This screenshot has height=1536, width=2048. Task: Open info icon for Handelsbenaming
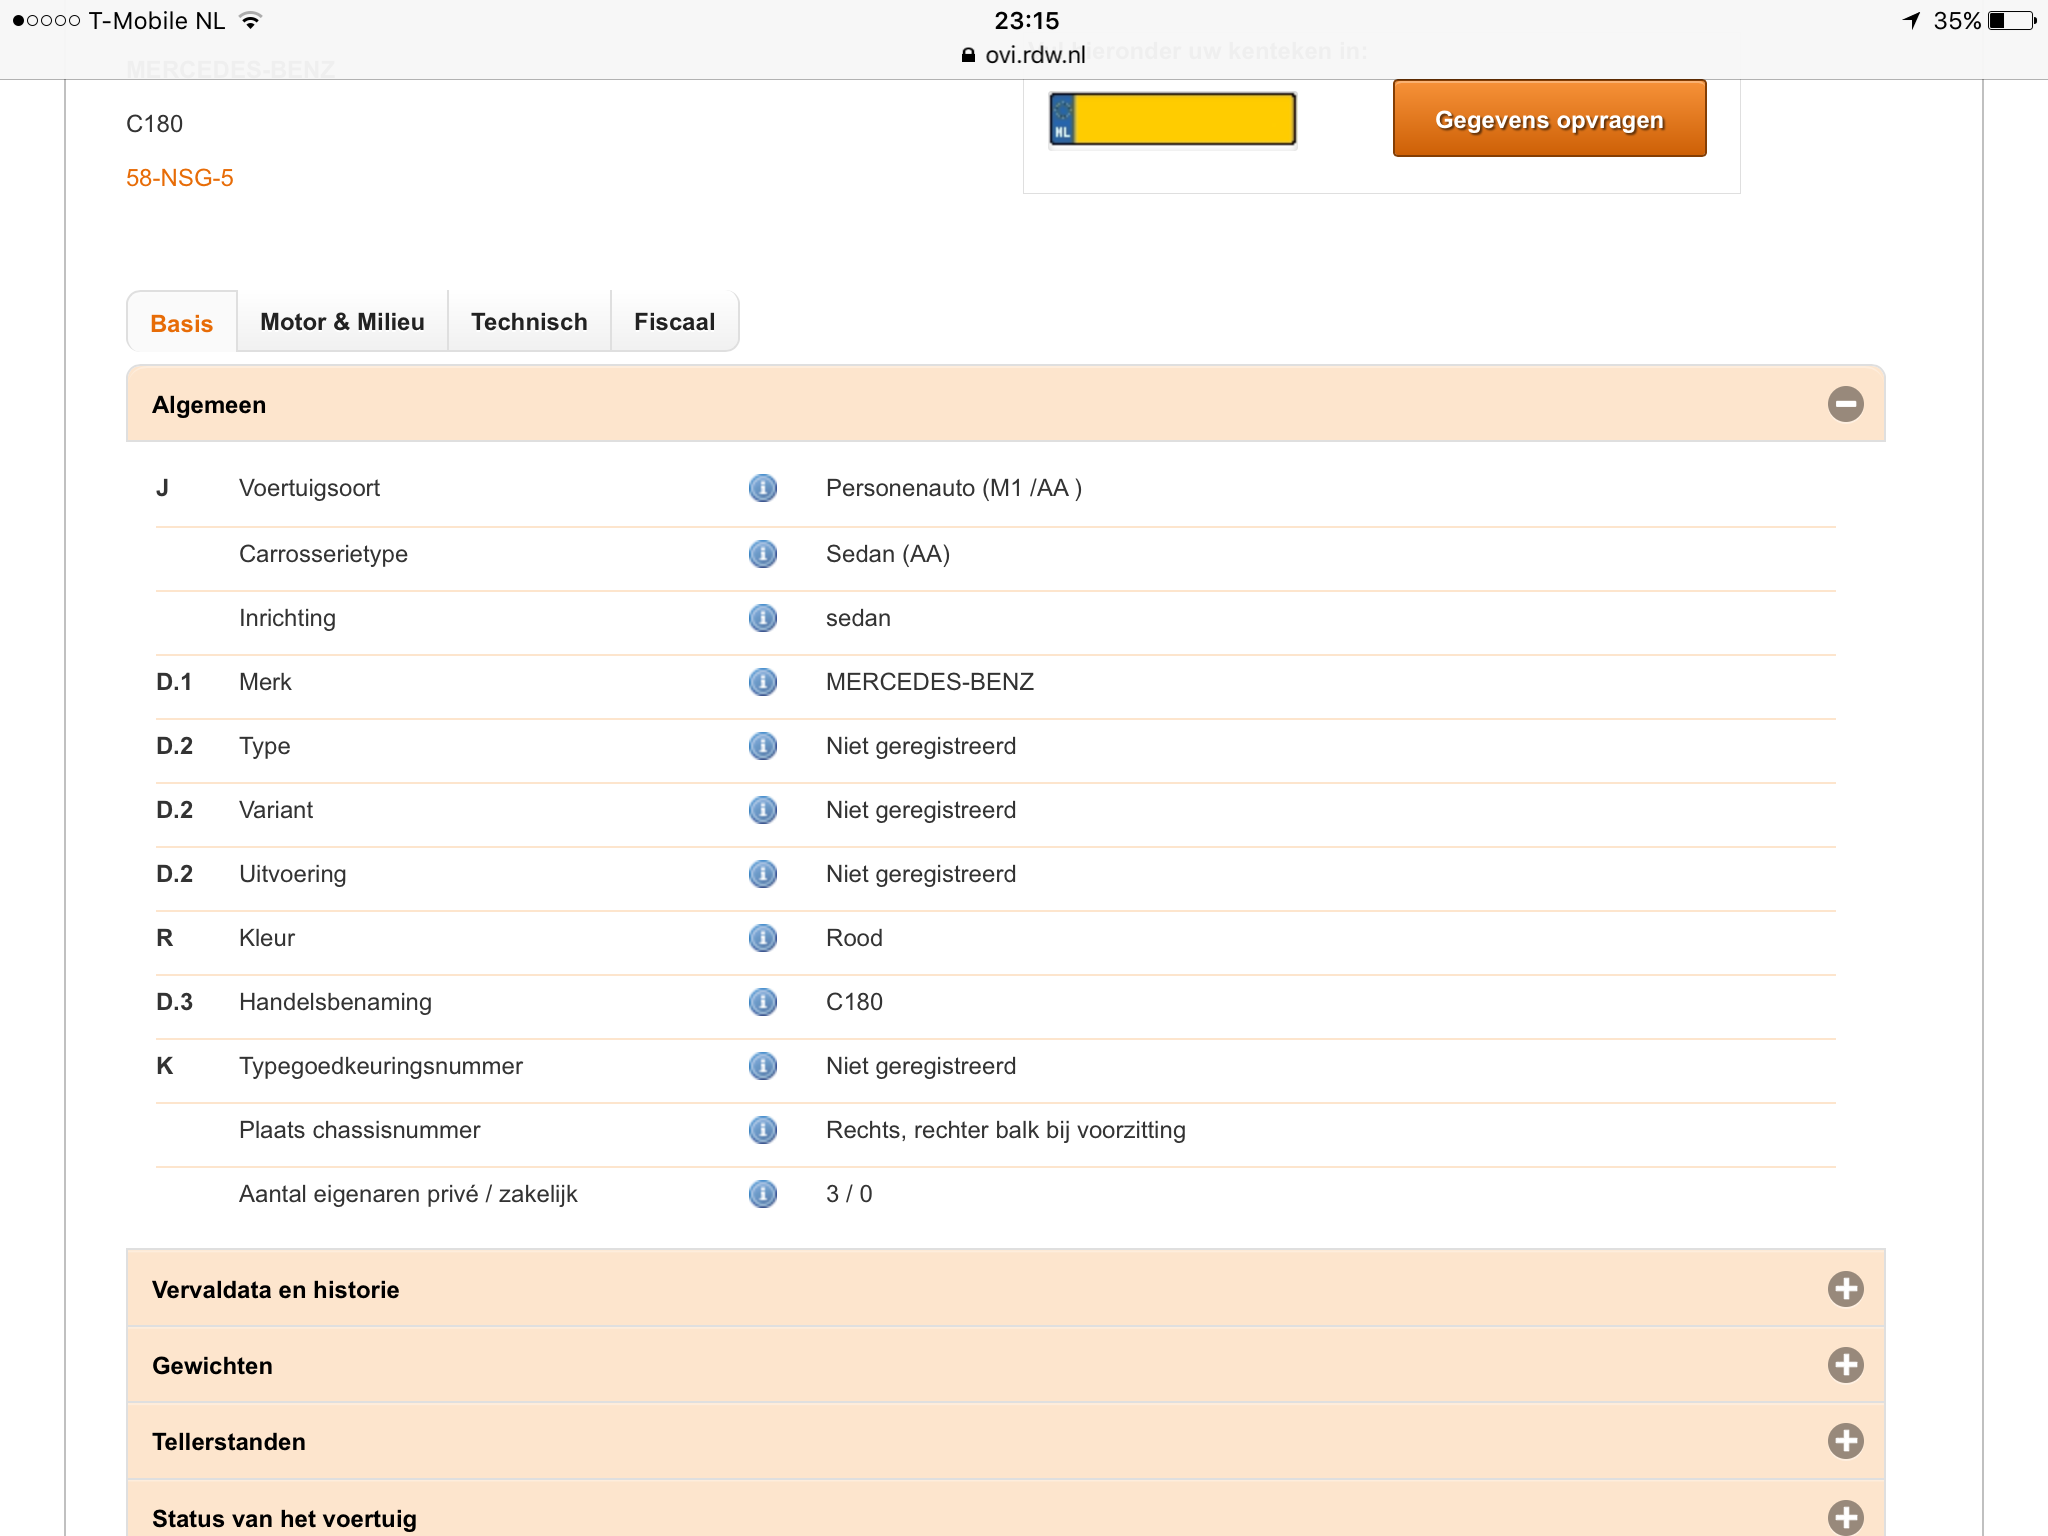tap(763, 1002)
